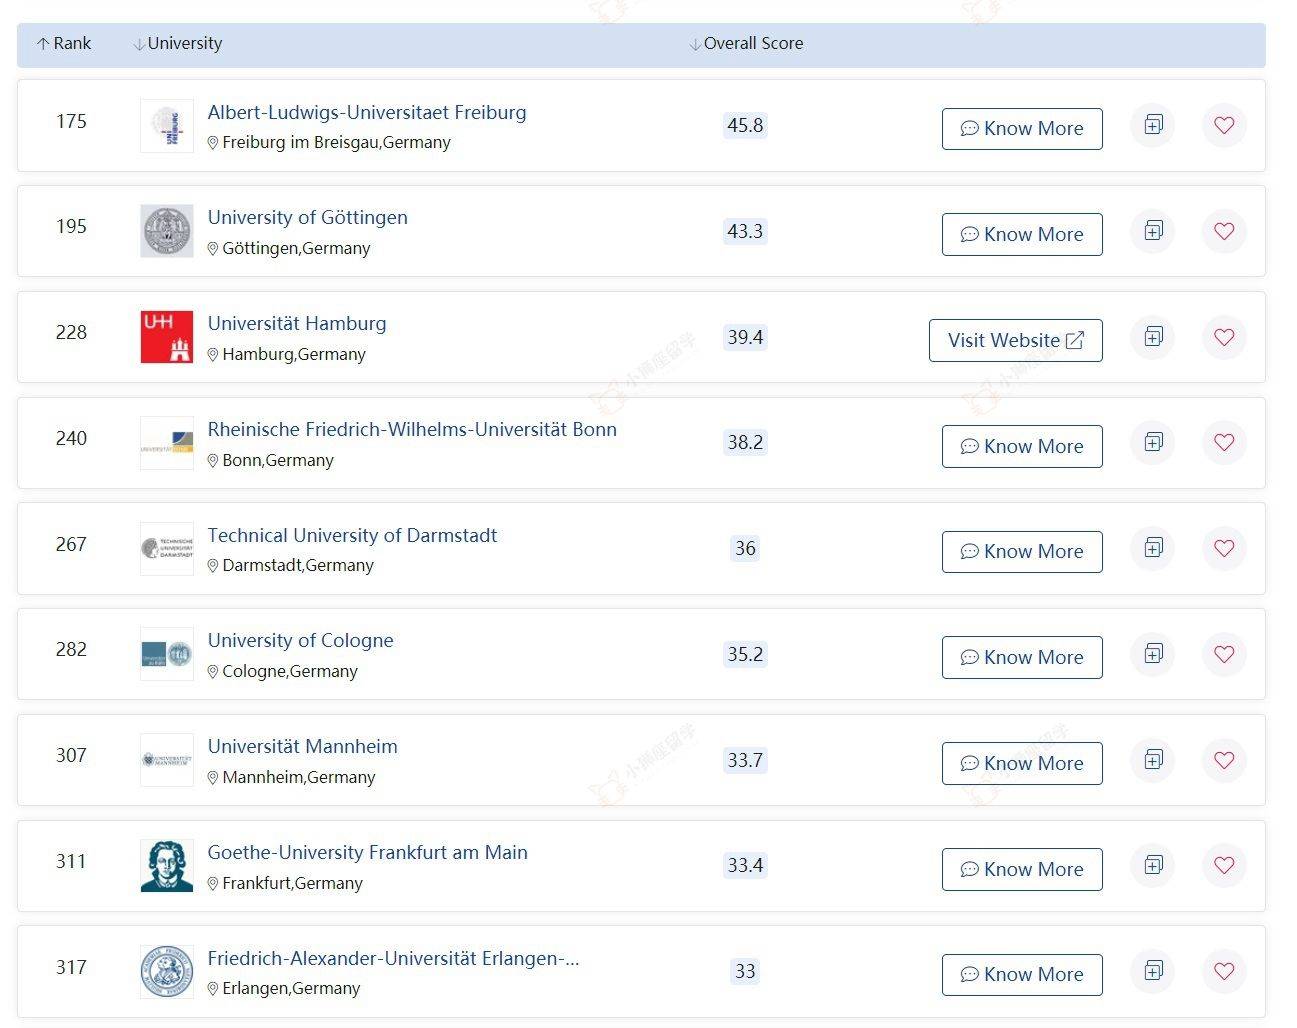Toggle heart favorite for Universität Bonn
Viewport: 1297px width, 1028px height.
[x=1224, y=443]
